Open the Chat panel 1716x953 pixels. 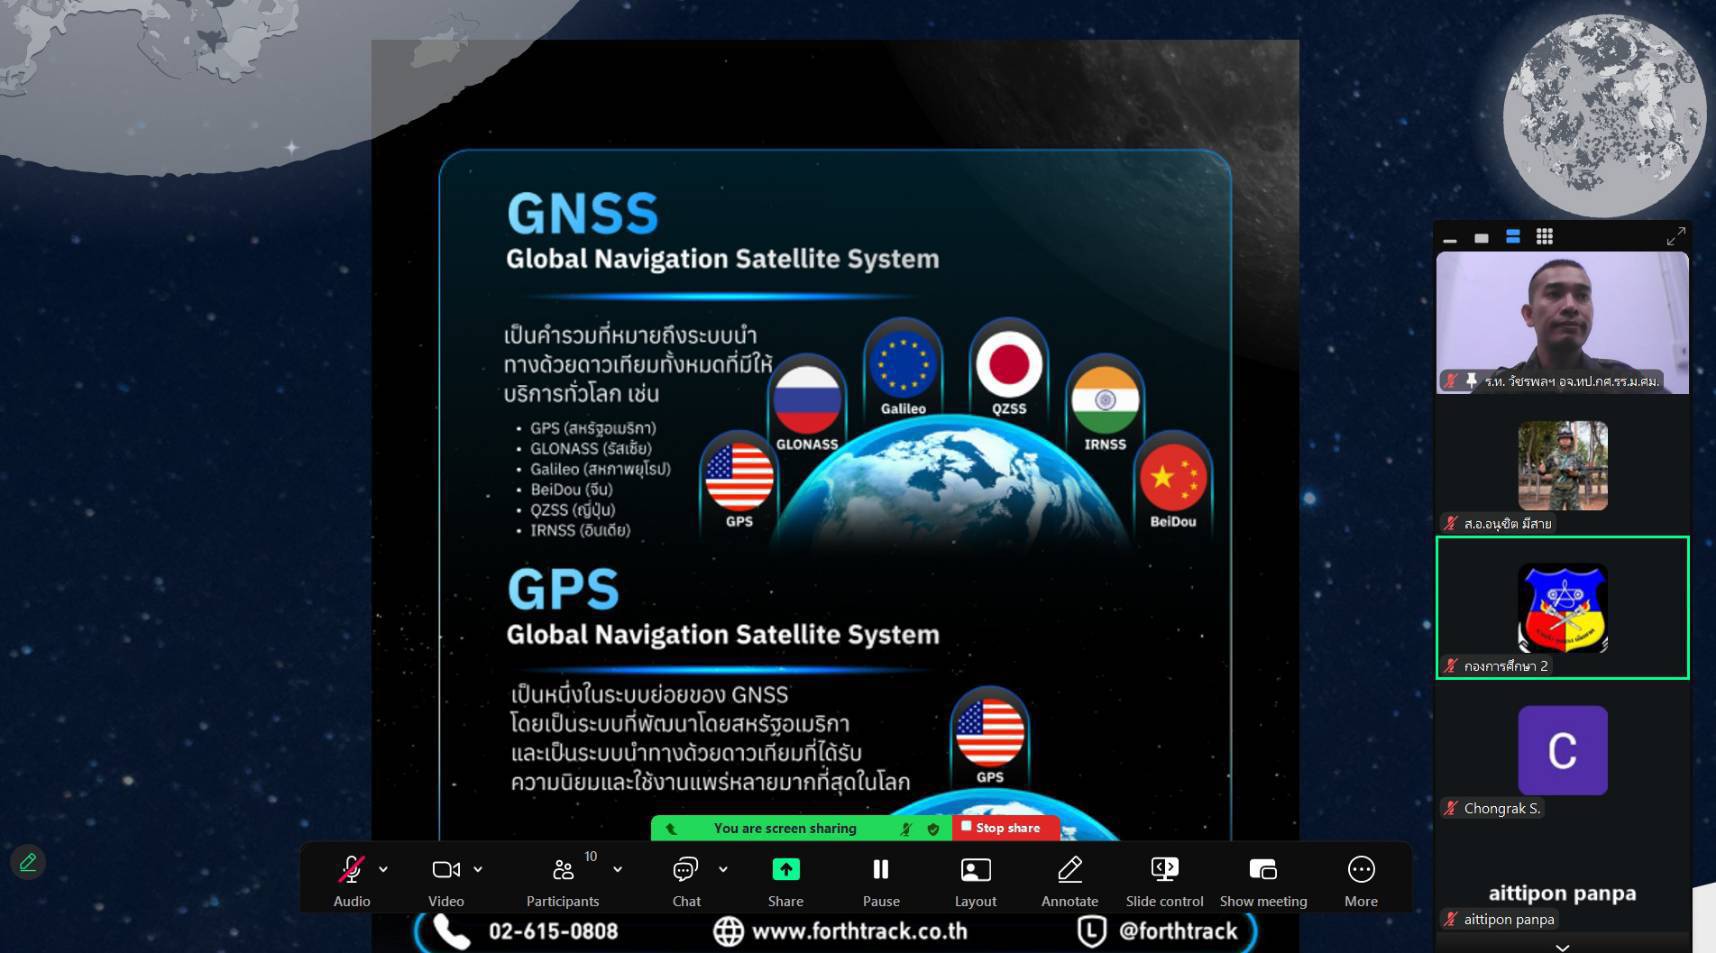coord(685,871)
